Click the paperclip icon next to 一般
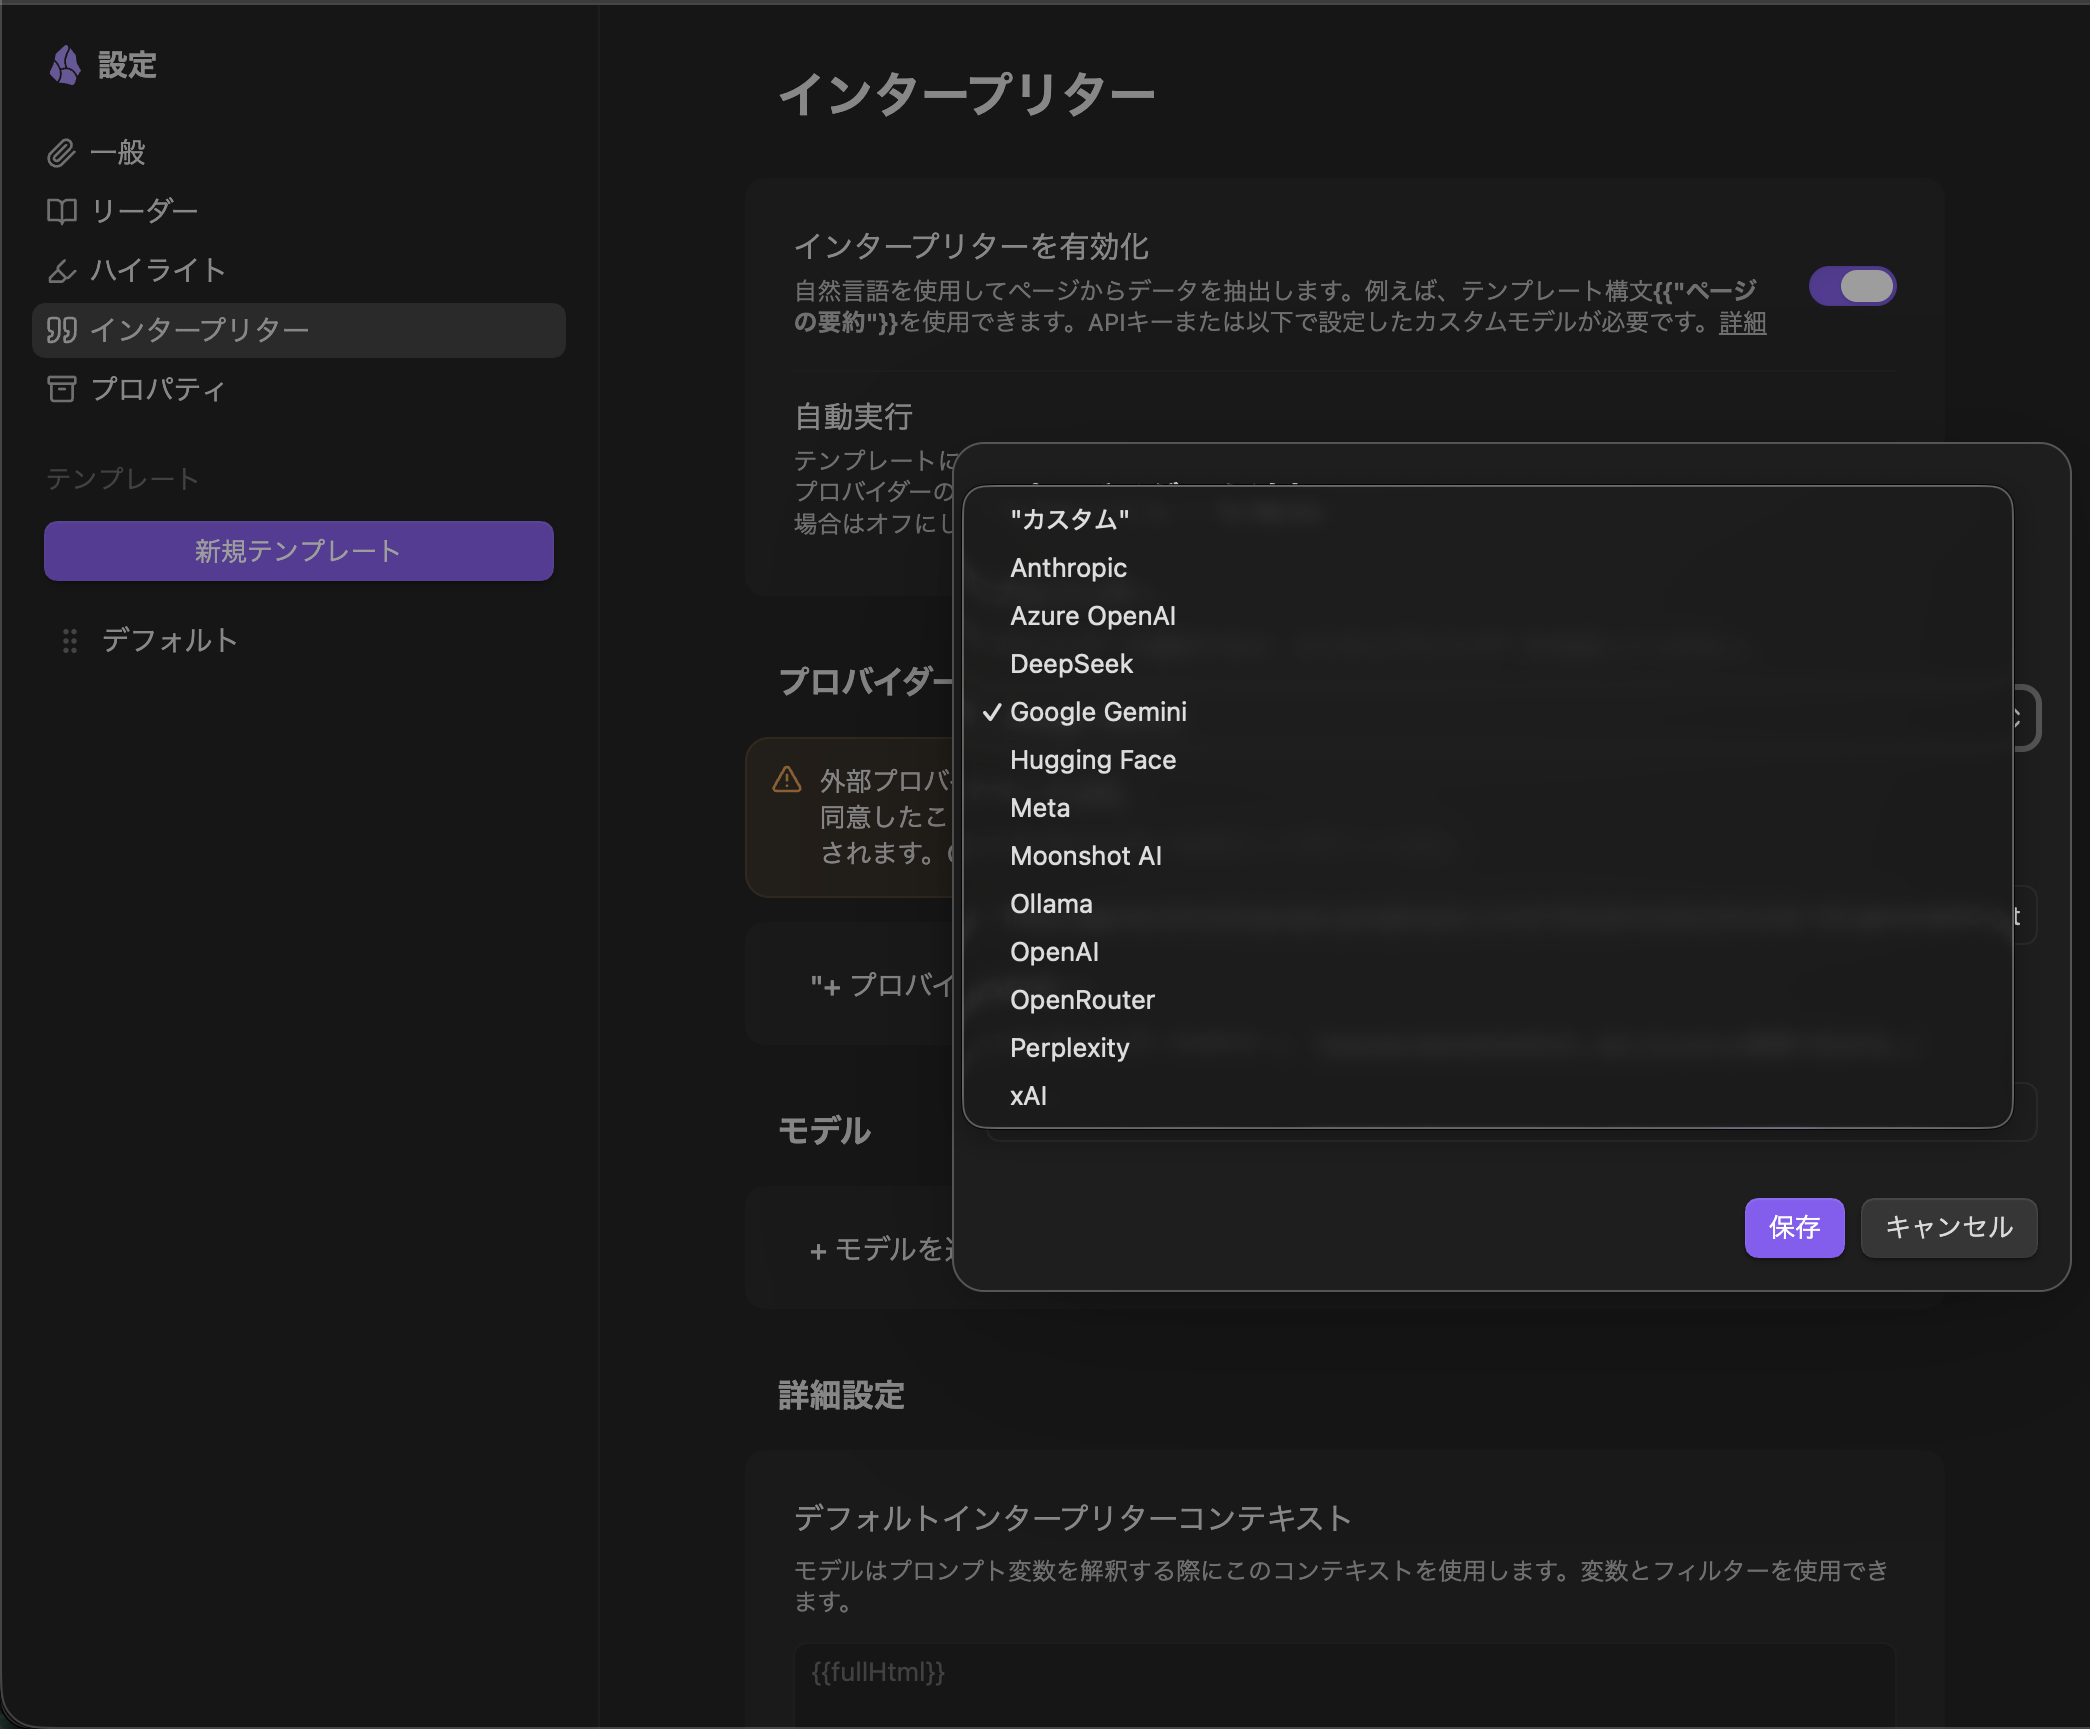 pyautogui.click(x=61, y=153)
